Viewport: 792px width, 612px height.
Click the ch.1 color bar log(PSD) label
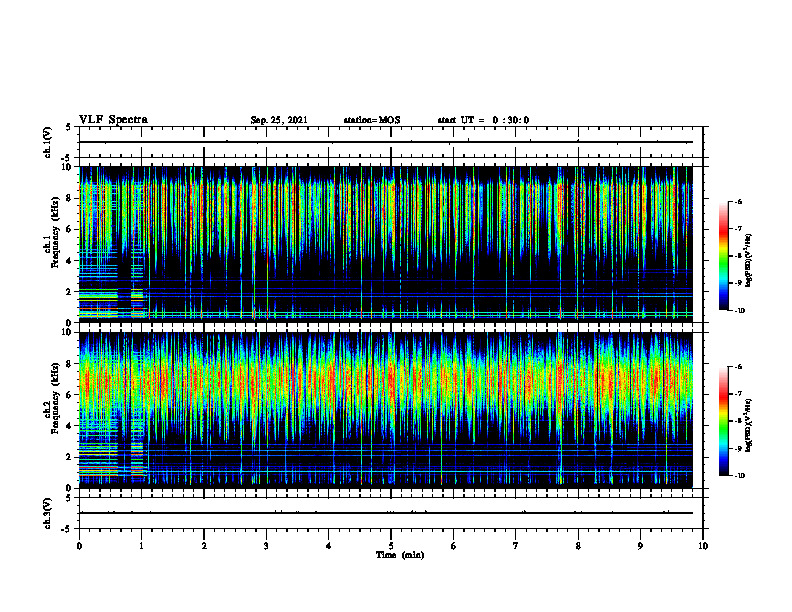tap(749, 261)
